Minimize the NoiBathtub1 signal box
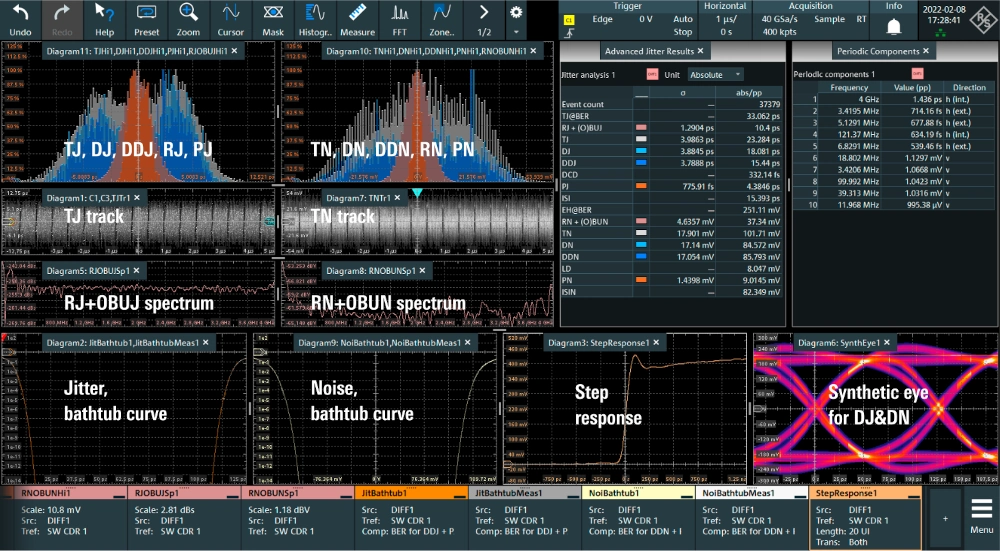The height and width of the screenshot is (551, 1000). pyautogui.click(x=688, y=495)
